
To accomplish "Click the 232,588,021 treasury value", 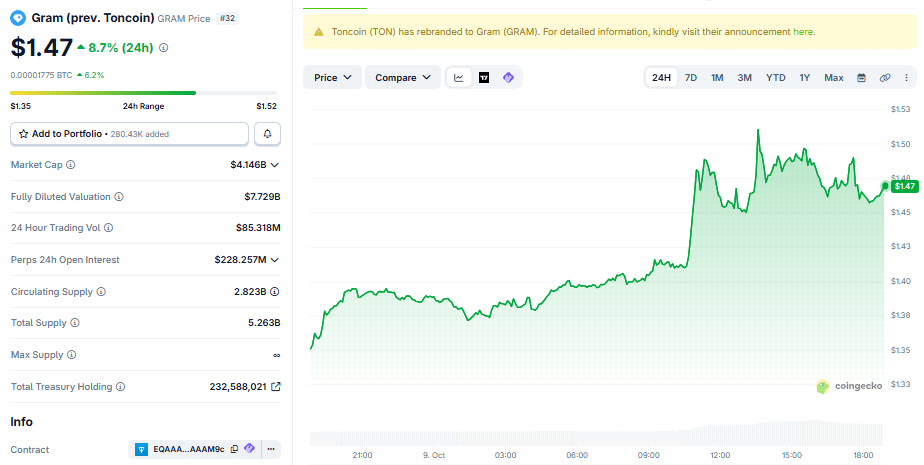I will pos(238,387).
